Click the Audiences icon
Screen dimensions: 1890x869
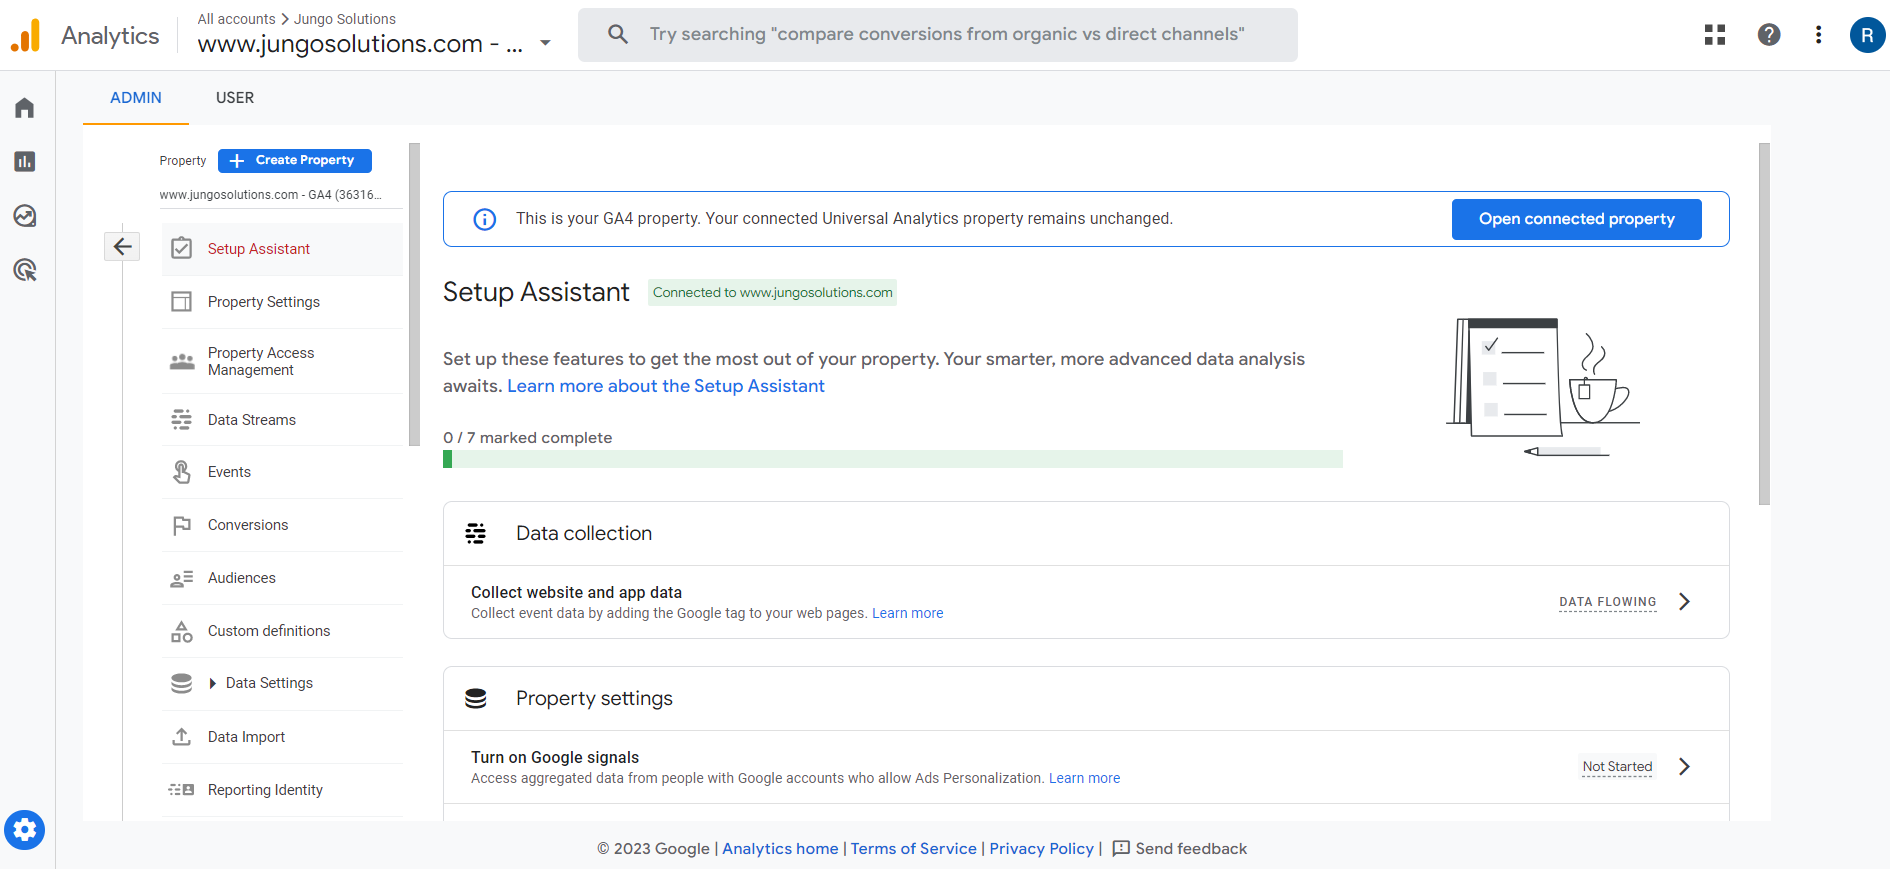182,578
